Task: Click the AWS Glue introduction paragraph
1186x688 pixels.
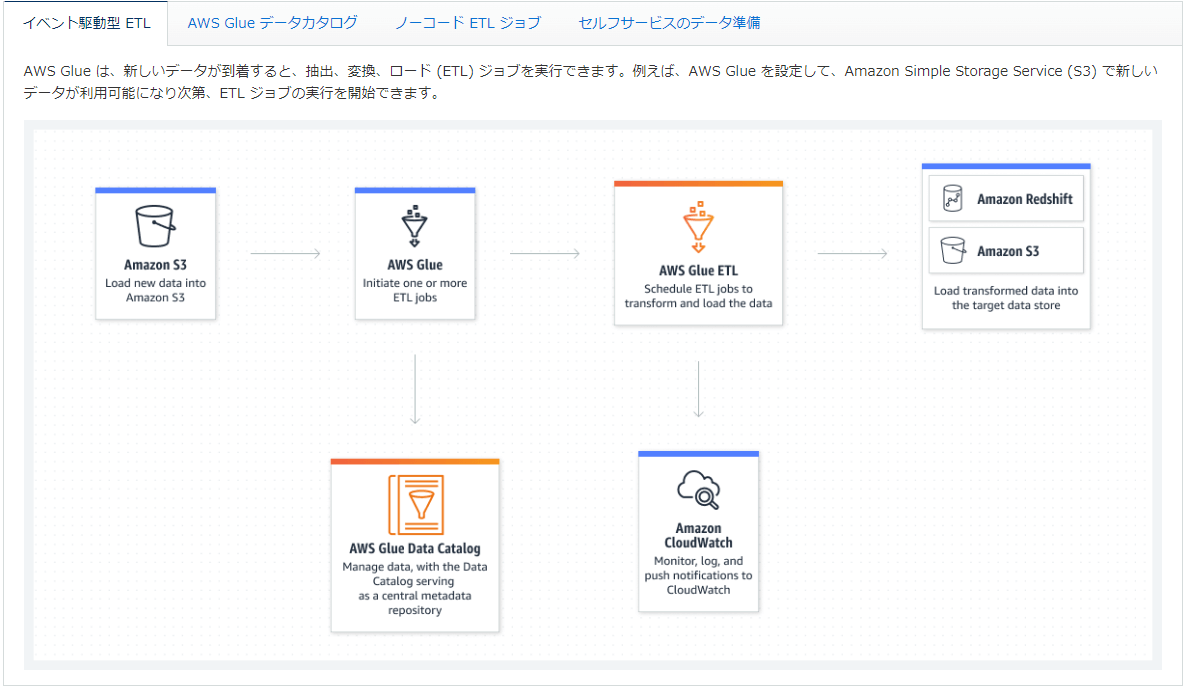Action: (590, 80)
